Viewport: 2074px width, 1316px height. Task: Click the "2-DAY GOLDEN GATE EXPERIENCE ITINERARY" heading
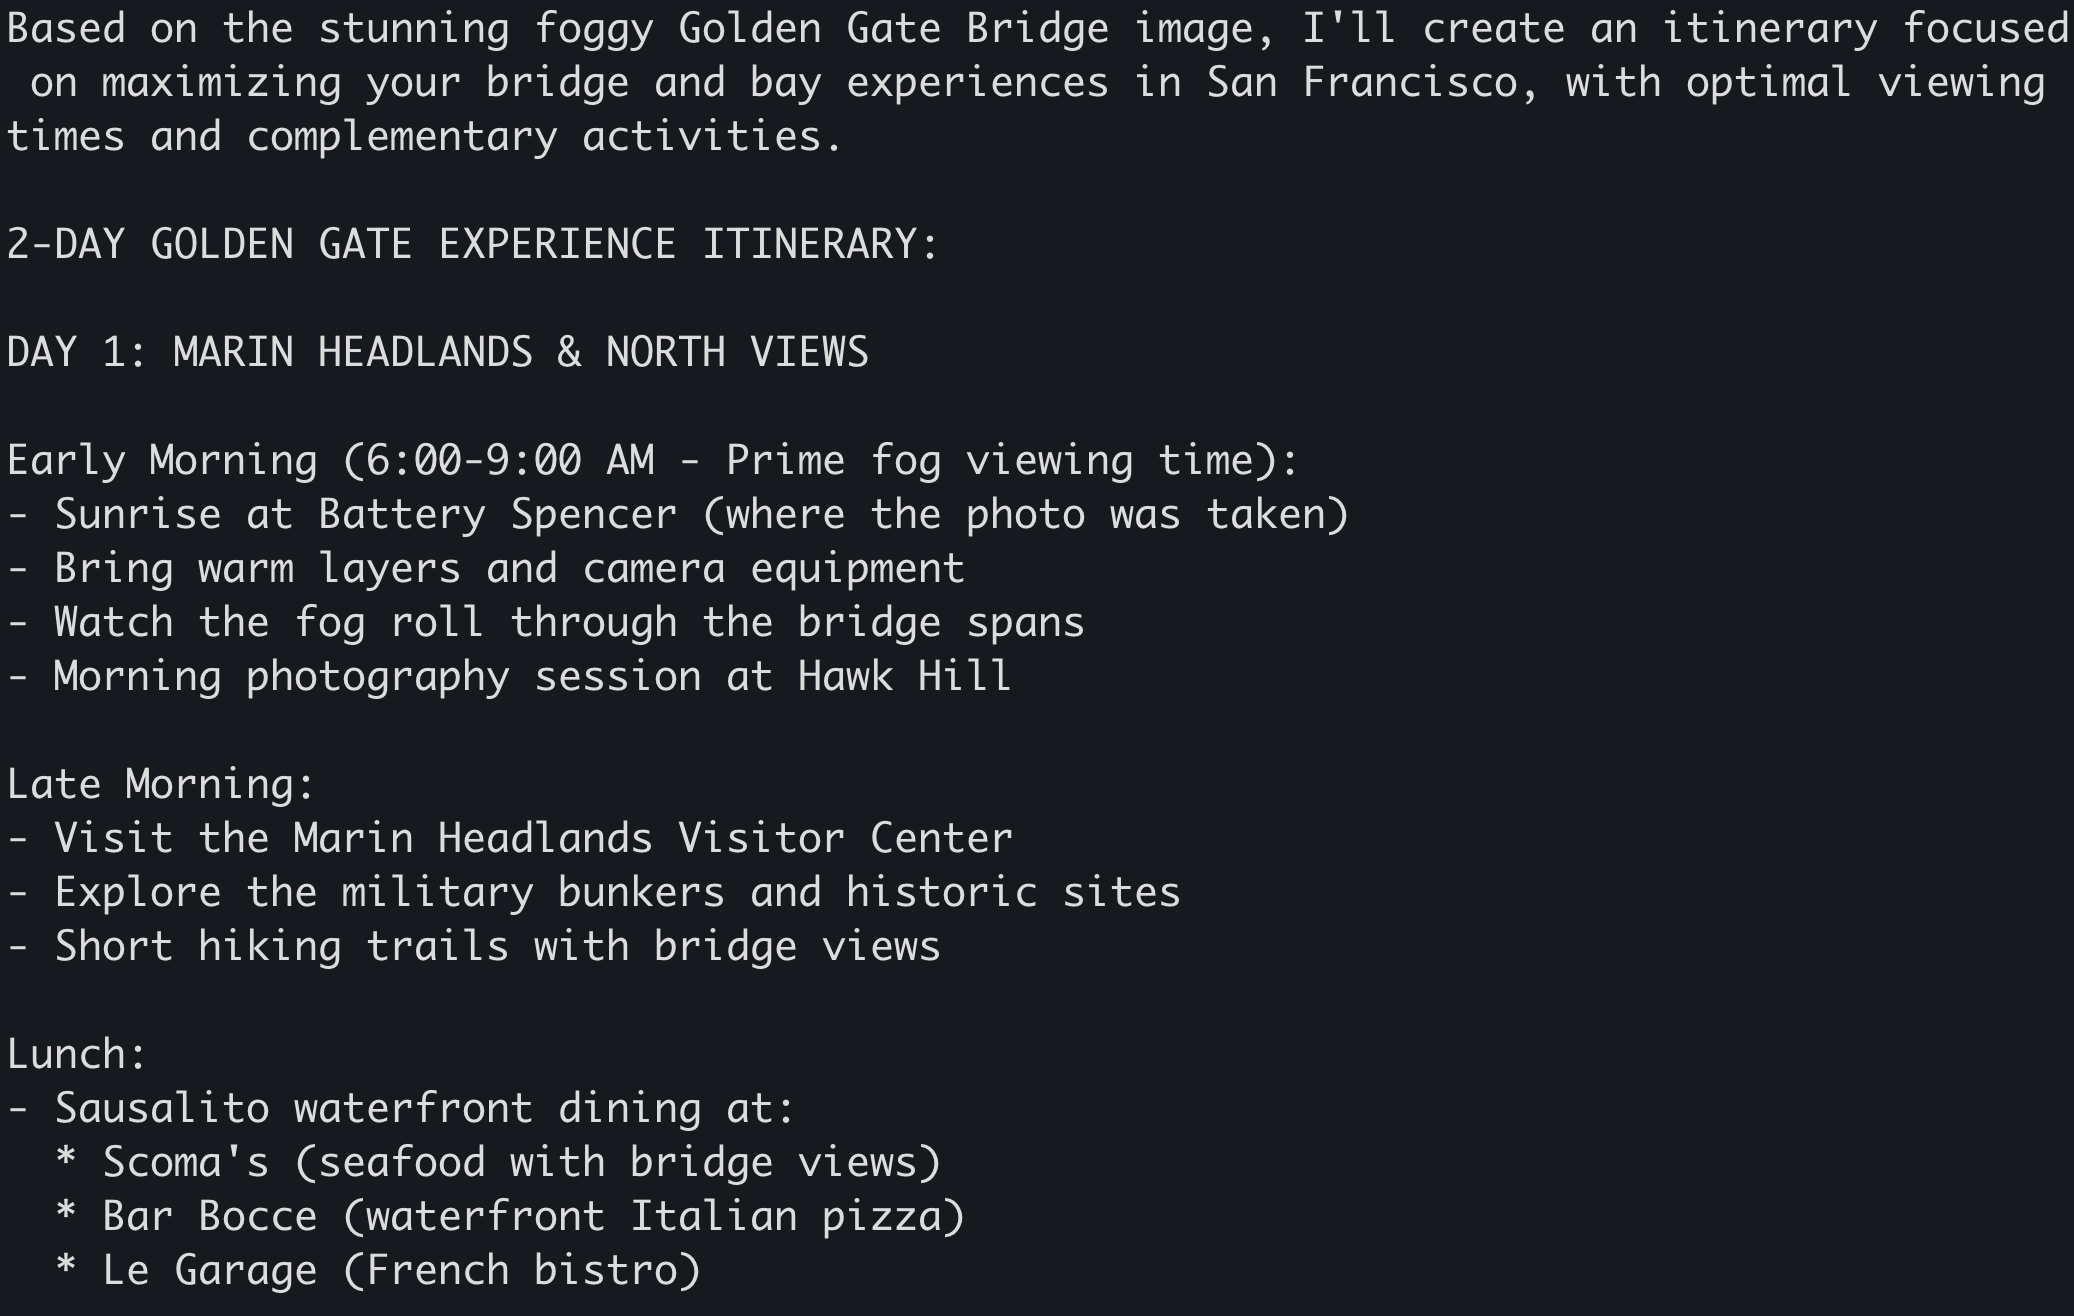tap(472, 245)
